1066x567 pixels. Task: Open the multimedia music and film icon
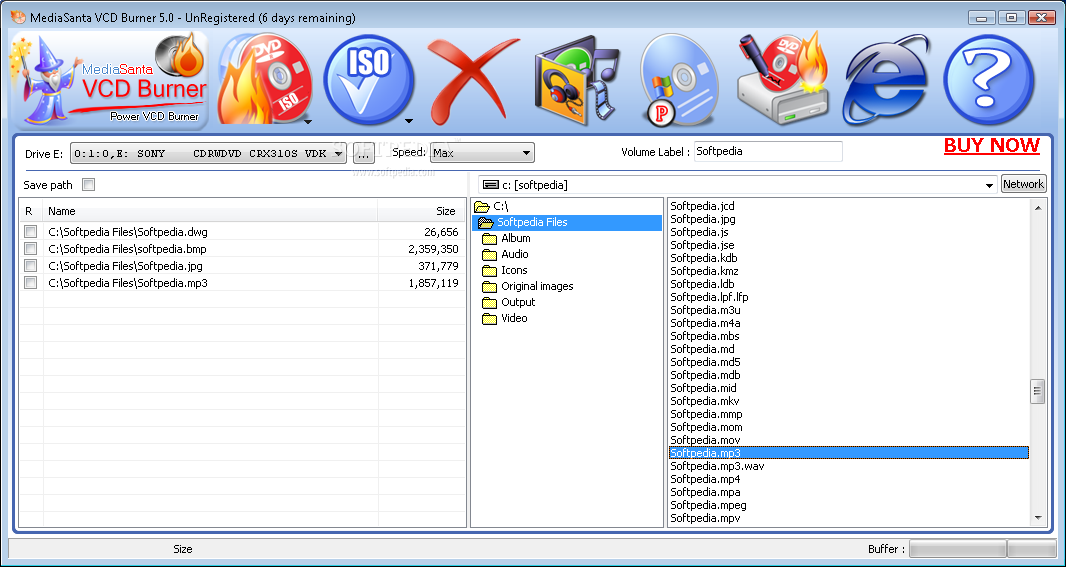click(577, 83)
